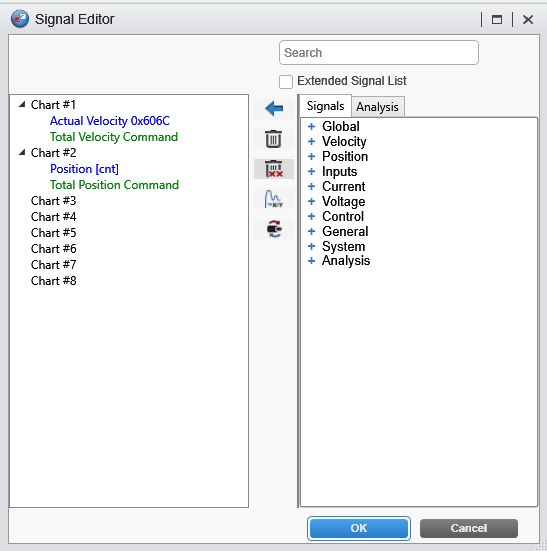The height and width of the screenshot is (551, 547).
Task: Select the General category label
Action: tap(345, 232)
